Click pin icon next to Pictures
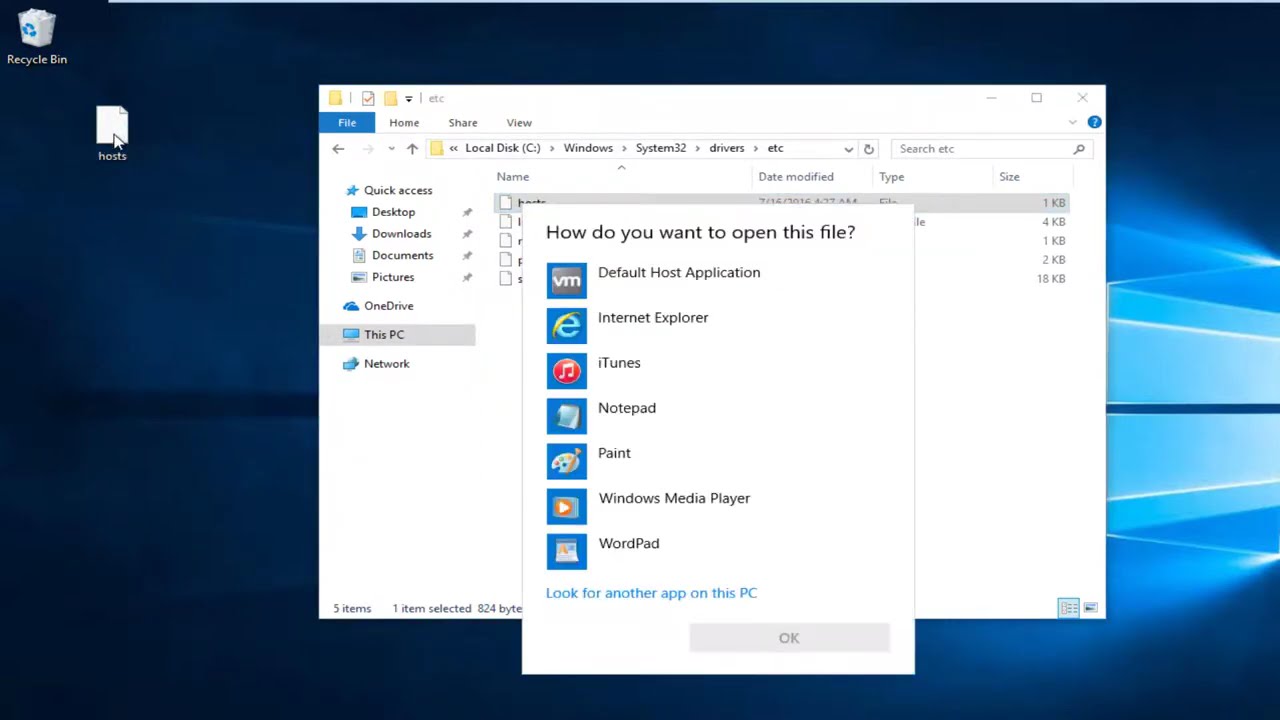Screen dimensions: 1280x720 click(467, 277)
